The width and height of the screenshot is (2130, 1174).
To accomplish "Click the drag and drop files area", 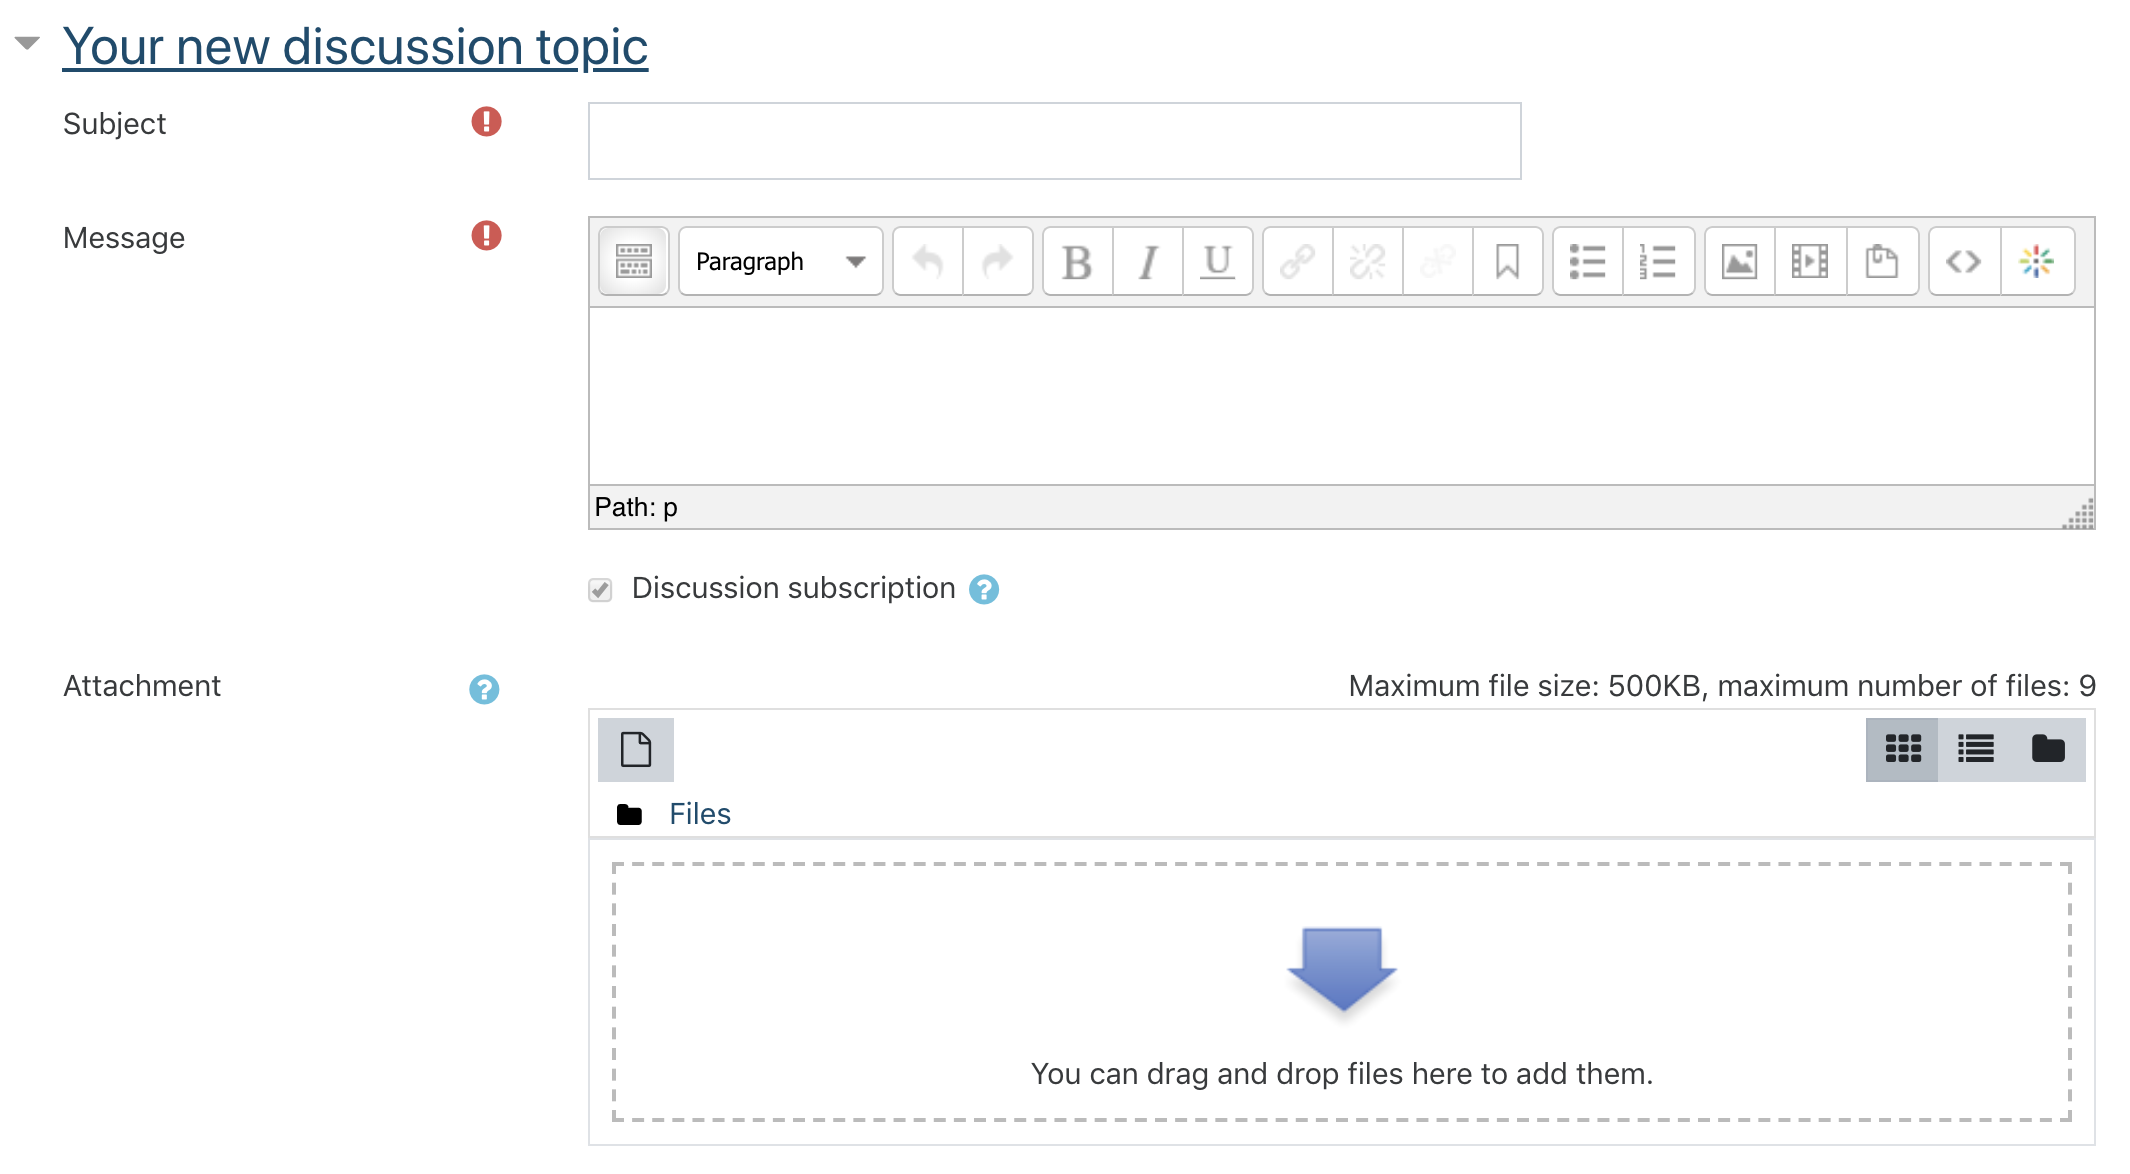I will click(x=1341, y=992).
